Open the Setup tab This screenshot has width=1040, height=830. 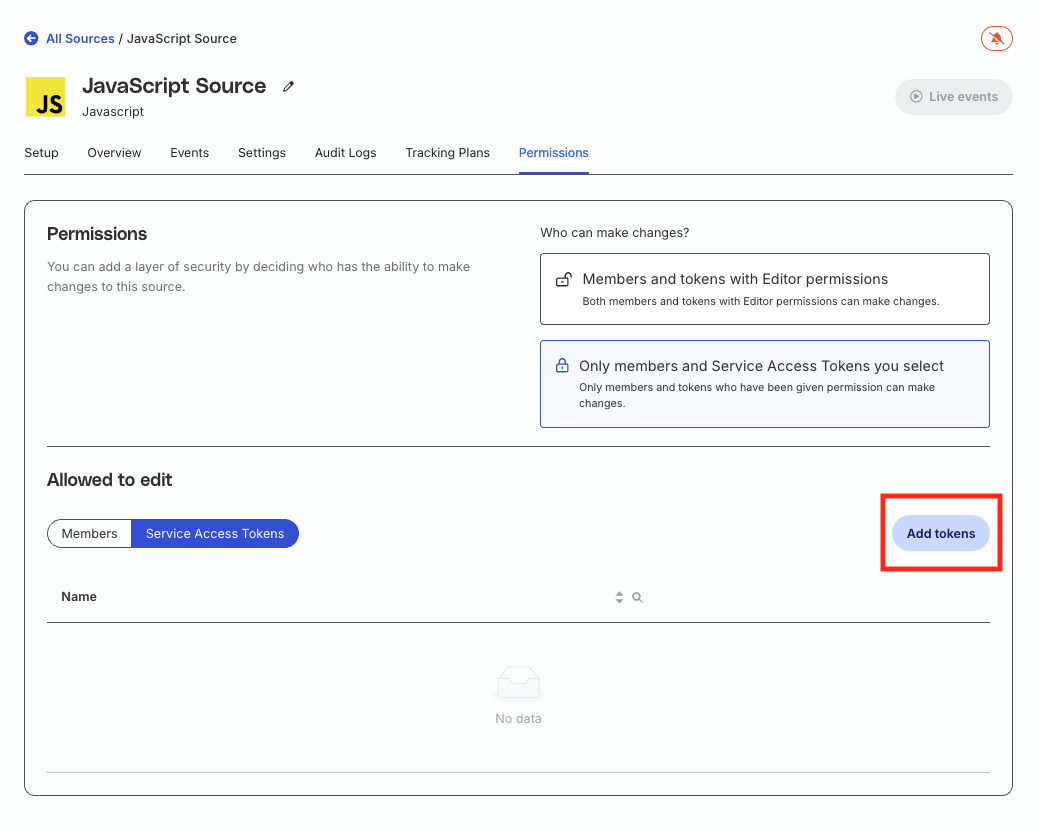coord(41,153)
